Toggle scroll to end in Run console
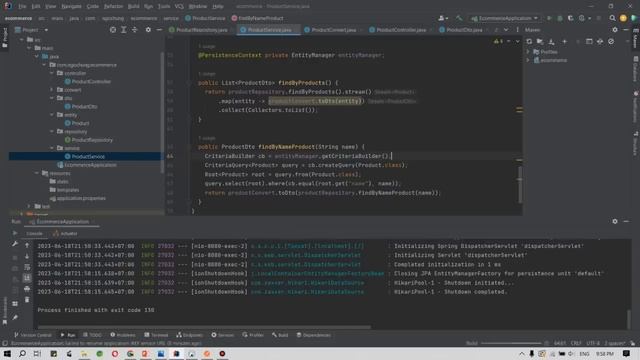The width and height of the screenshot is (640, 360). pyautogui.click(x=27, y=278)
